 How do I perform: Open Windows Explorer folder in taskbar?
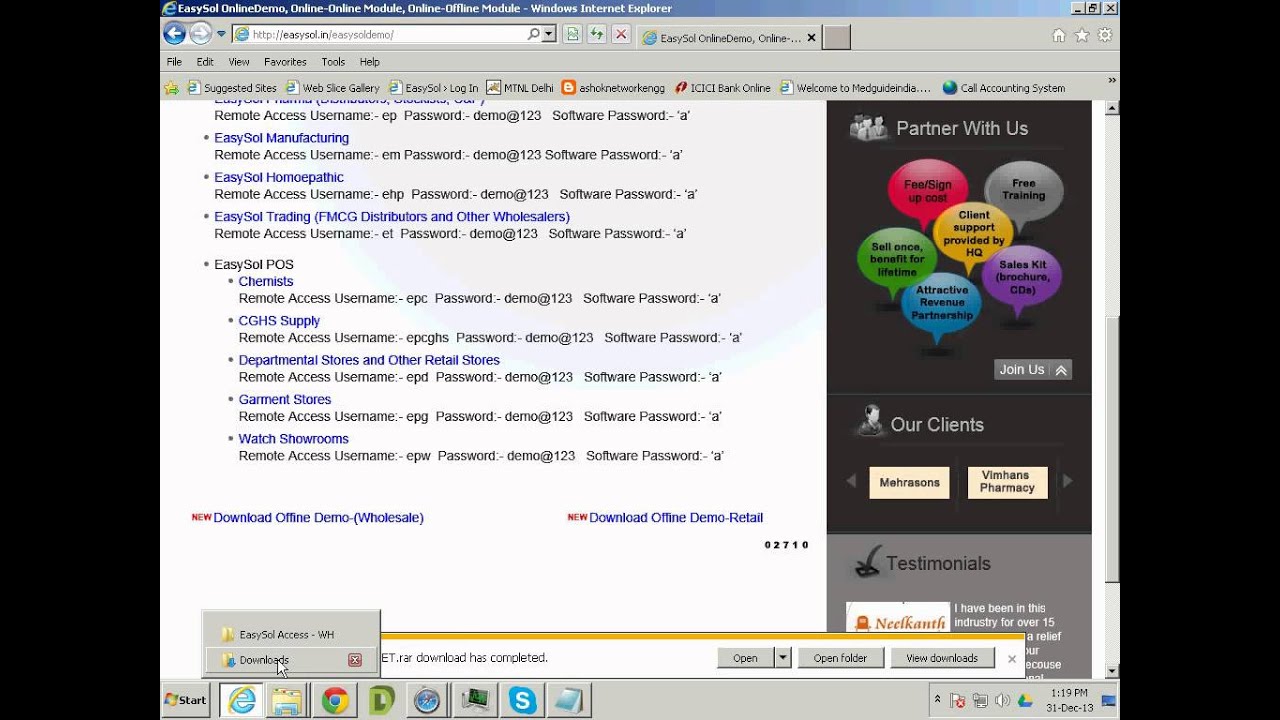pos(287,700)
